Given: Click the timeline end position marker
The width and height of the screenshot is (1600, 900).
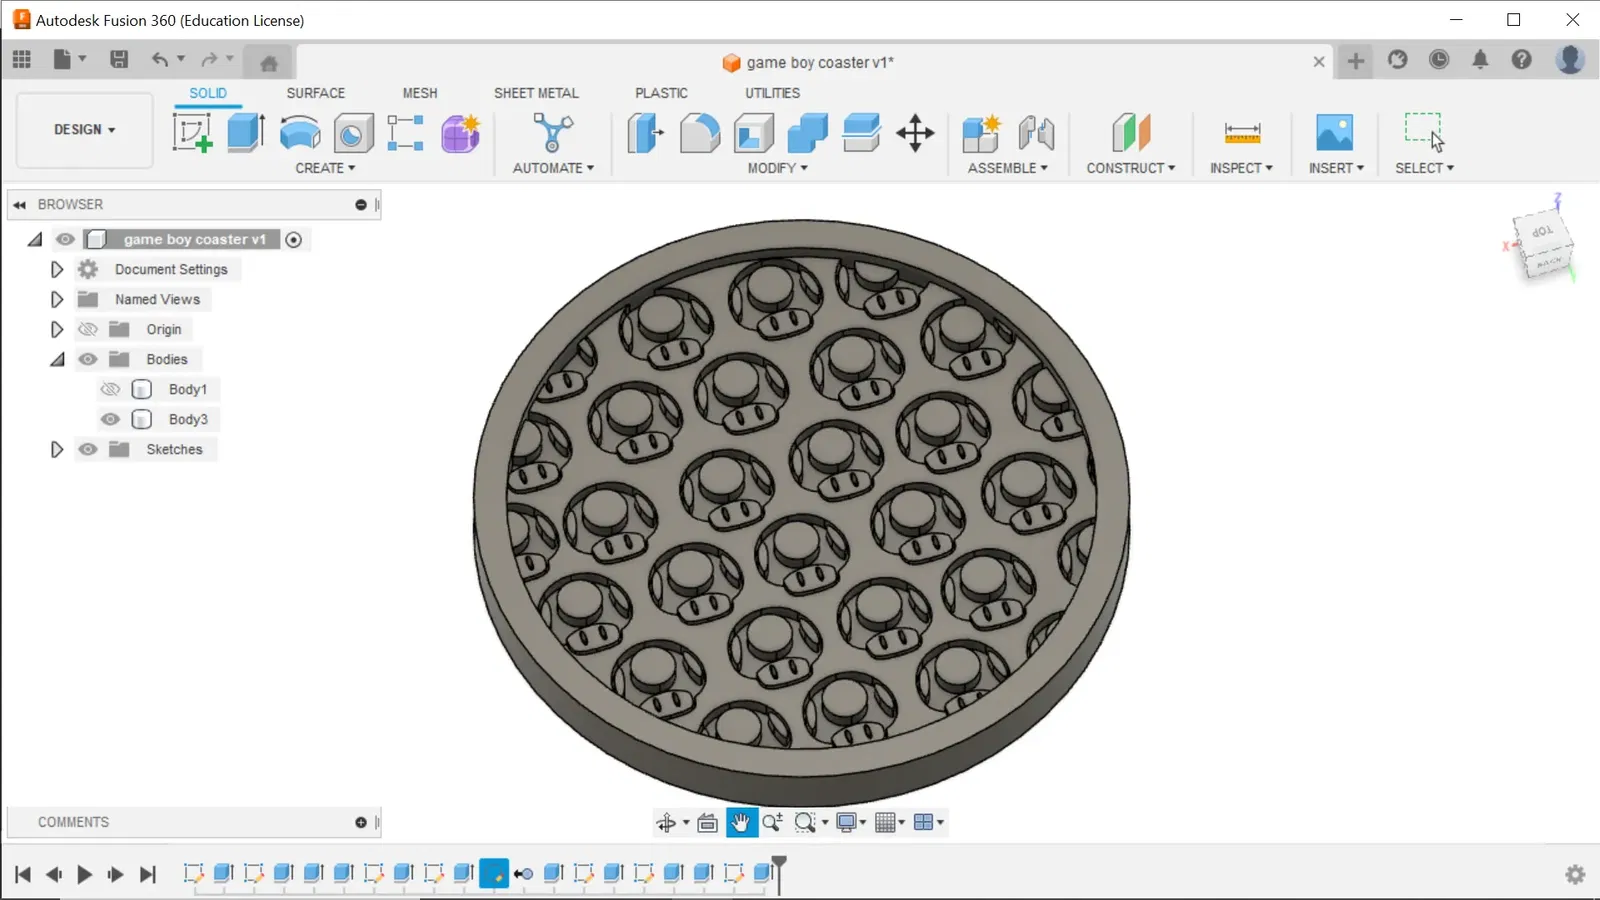Looking at the screenshot, I should [779, 862].
